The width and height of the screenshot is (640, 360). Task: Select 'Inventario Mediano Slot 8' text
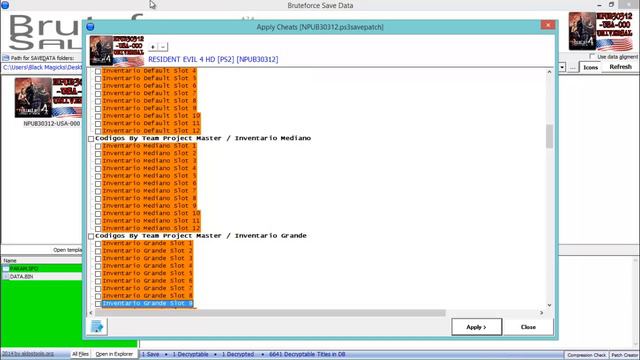(x=149, y=198)
